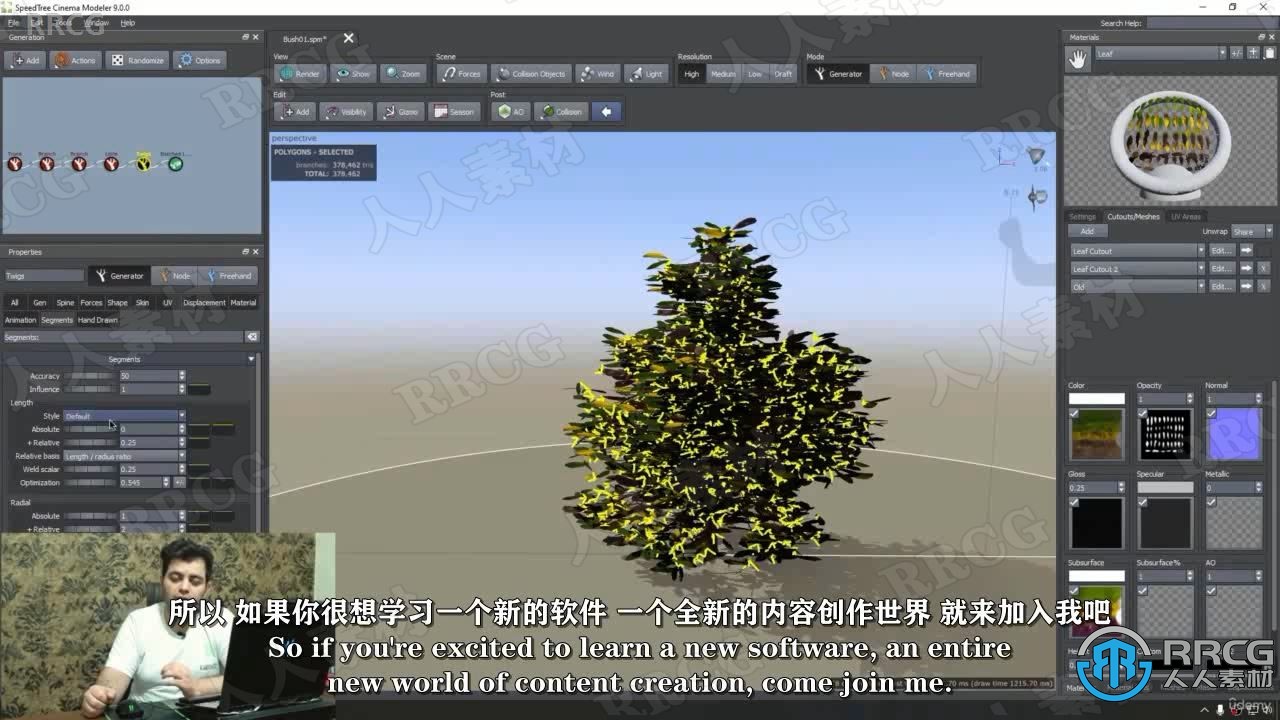Screen dimensions: 1280x720
Task: Click the blue back arrow button
Action: tap(606, 112)
